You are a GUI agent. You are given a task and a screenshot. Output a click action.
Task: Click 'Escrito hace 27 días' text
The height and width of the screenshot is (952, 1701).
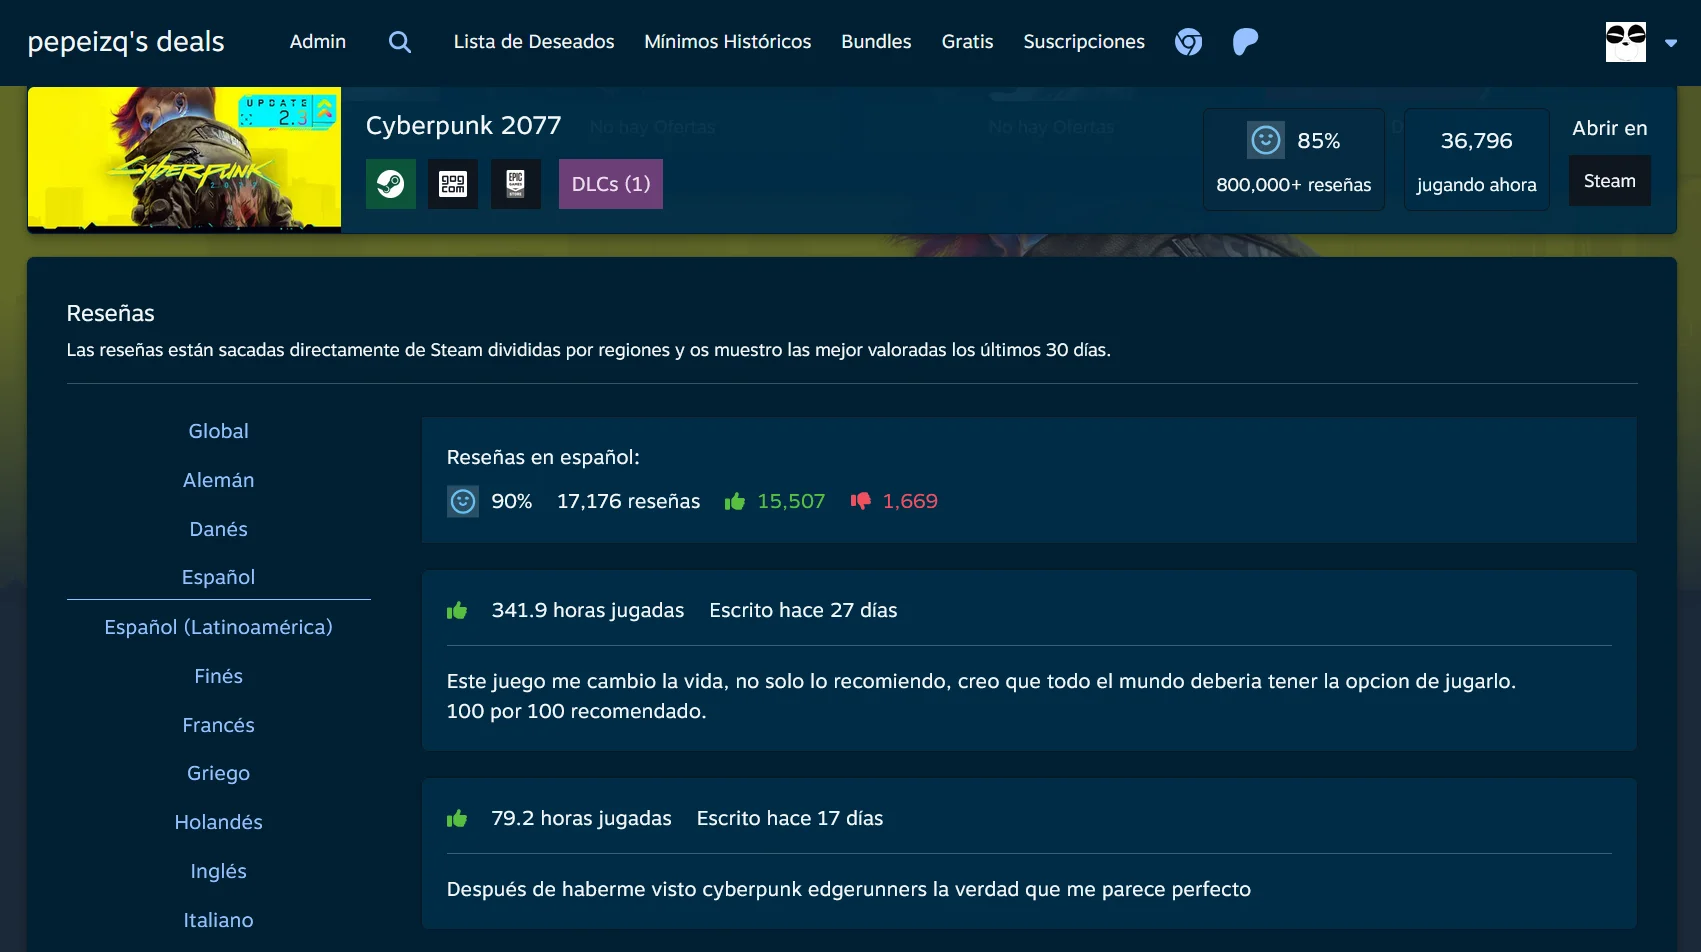pyautogui.click(x=803, y=610)
